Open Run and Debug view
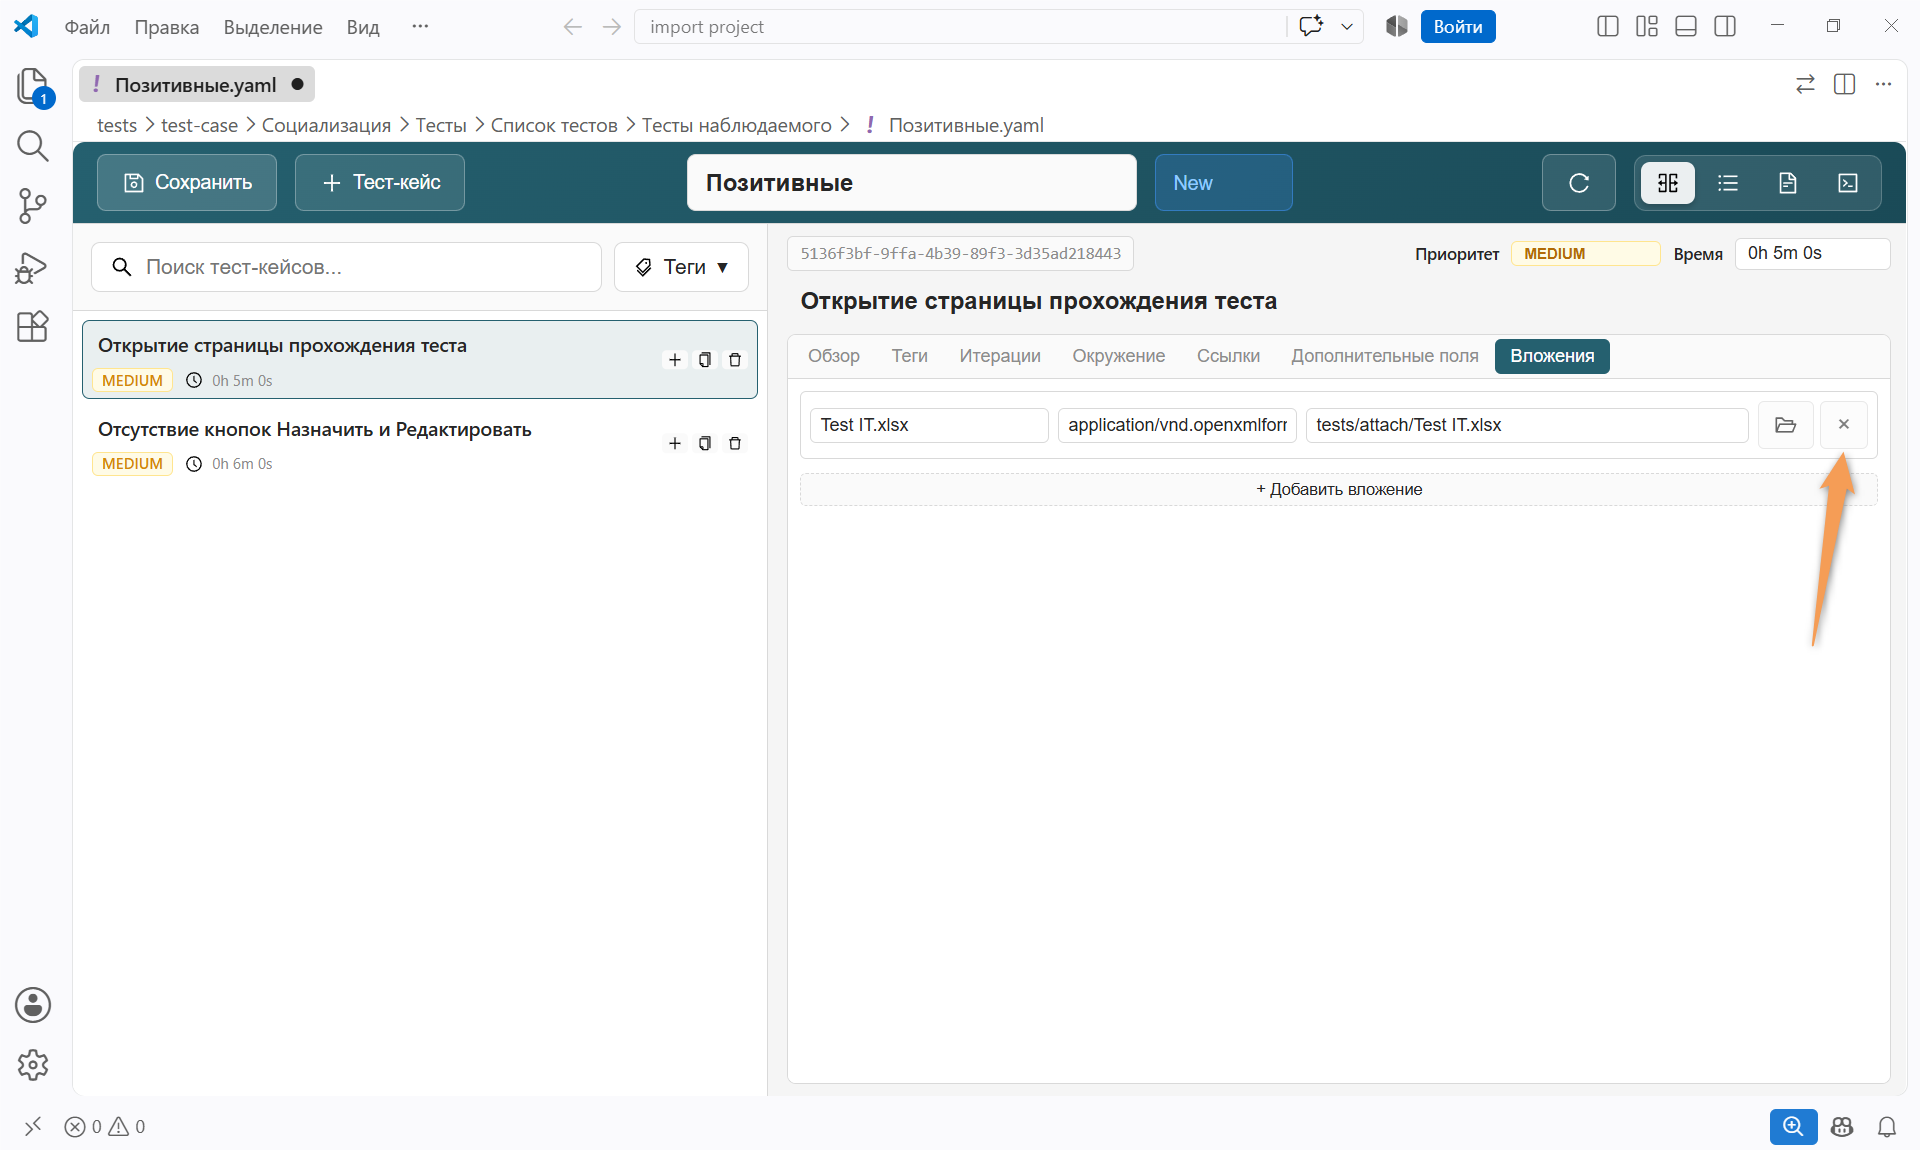Image resolution: width=1920 pixels, height=1150 pixels. point(33,267)
